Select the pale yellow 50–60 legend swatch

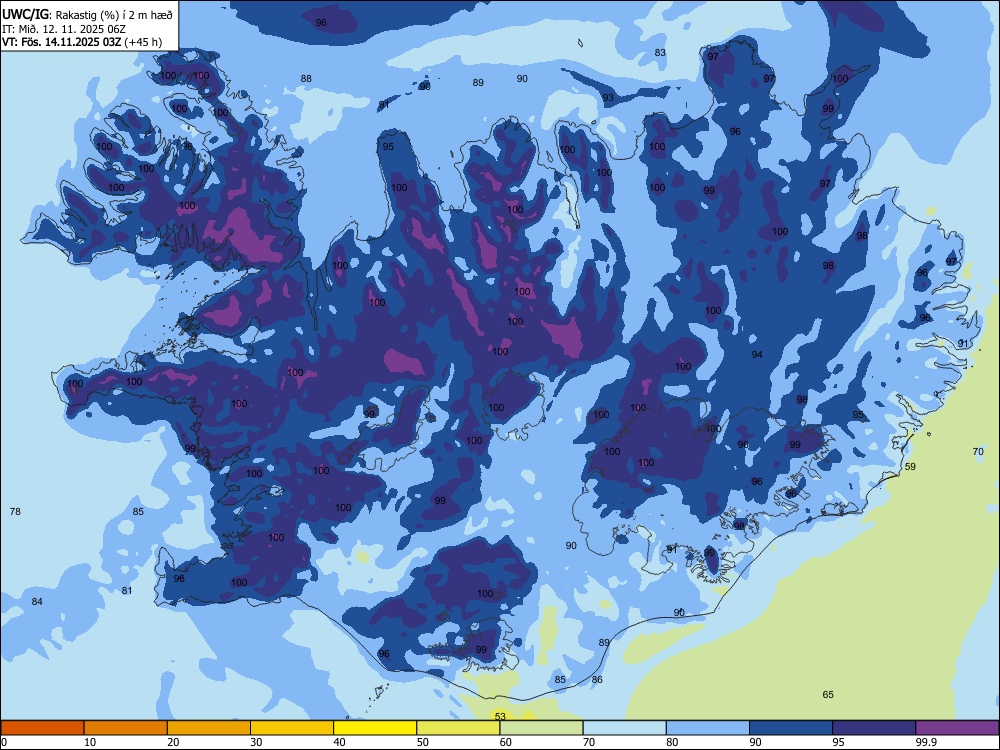(458, 728)
